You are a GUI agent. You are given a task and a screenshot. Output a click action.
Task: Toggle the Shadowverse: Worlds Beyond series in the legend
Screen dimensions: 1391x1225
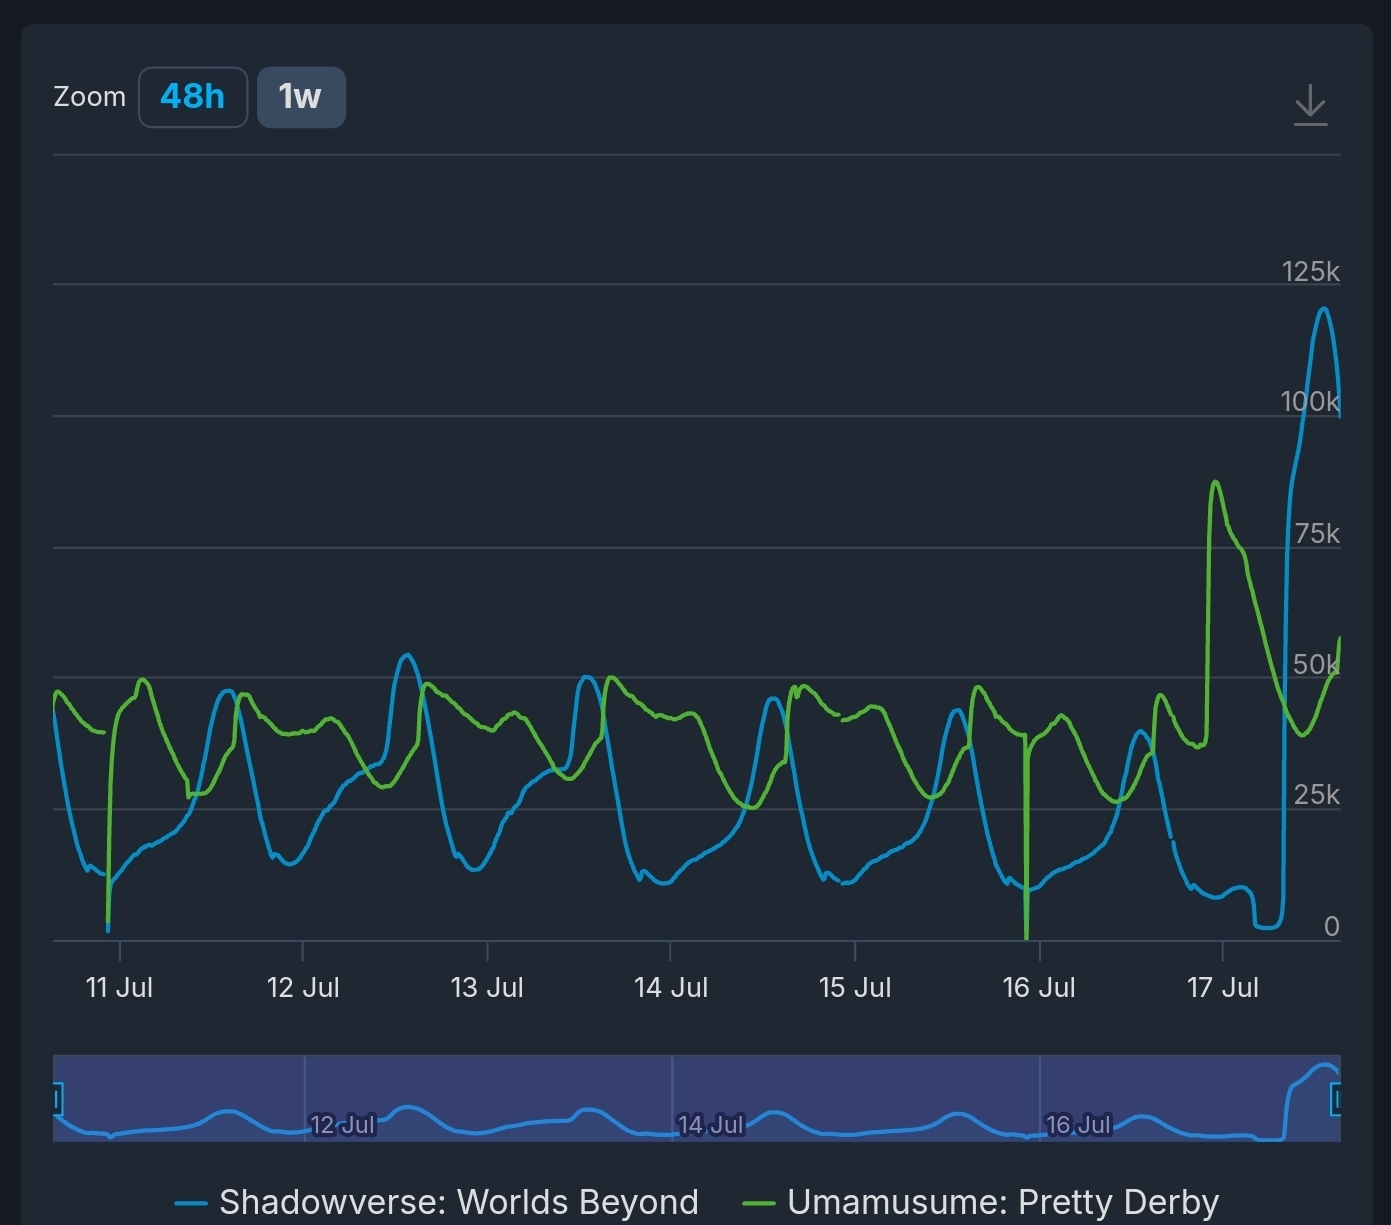point(437,1201)
